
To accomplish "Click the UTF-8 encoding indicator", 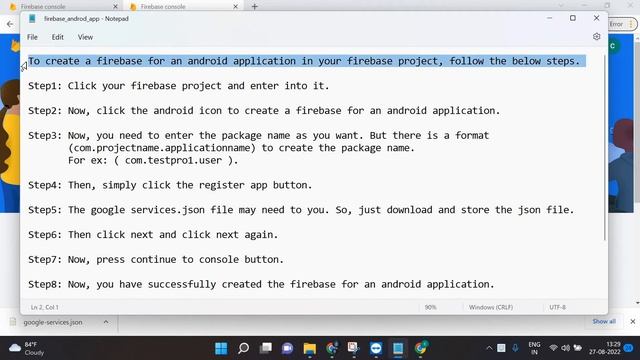I will [x=557, y=307].
